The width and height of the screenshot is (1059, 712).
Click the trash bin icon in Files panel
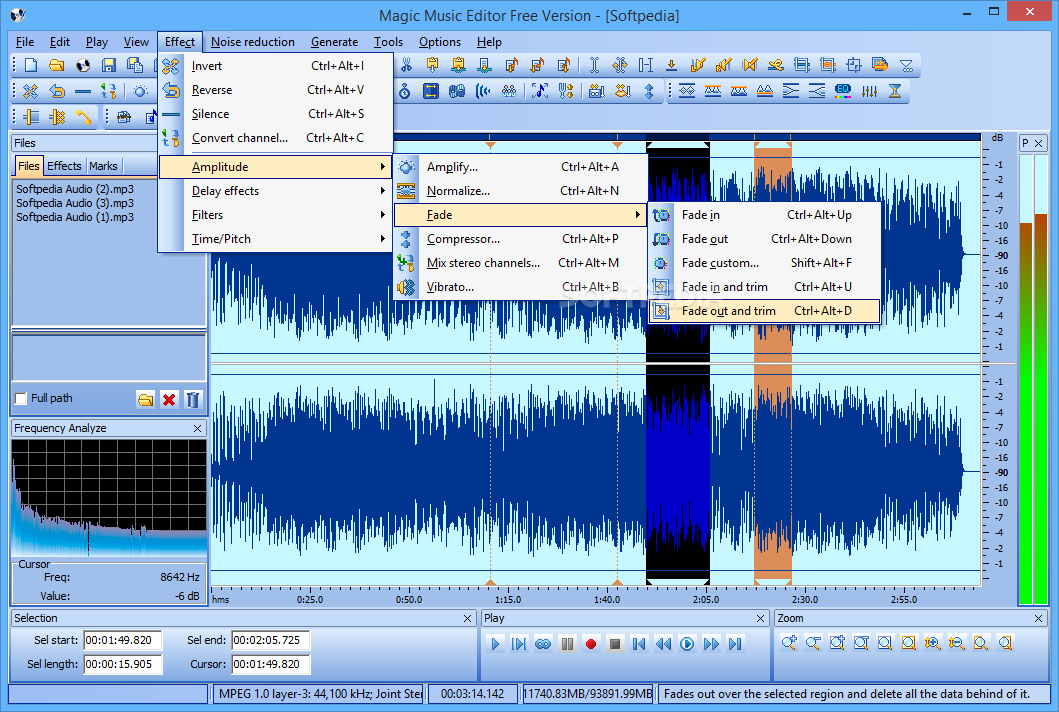coord(192,399)
